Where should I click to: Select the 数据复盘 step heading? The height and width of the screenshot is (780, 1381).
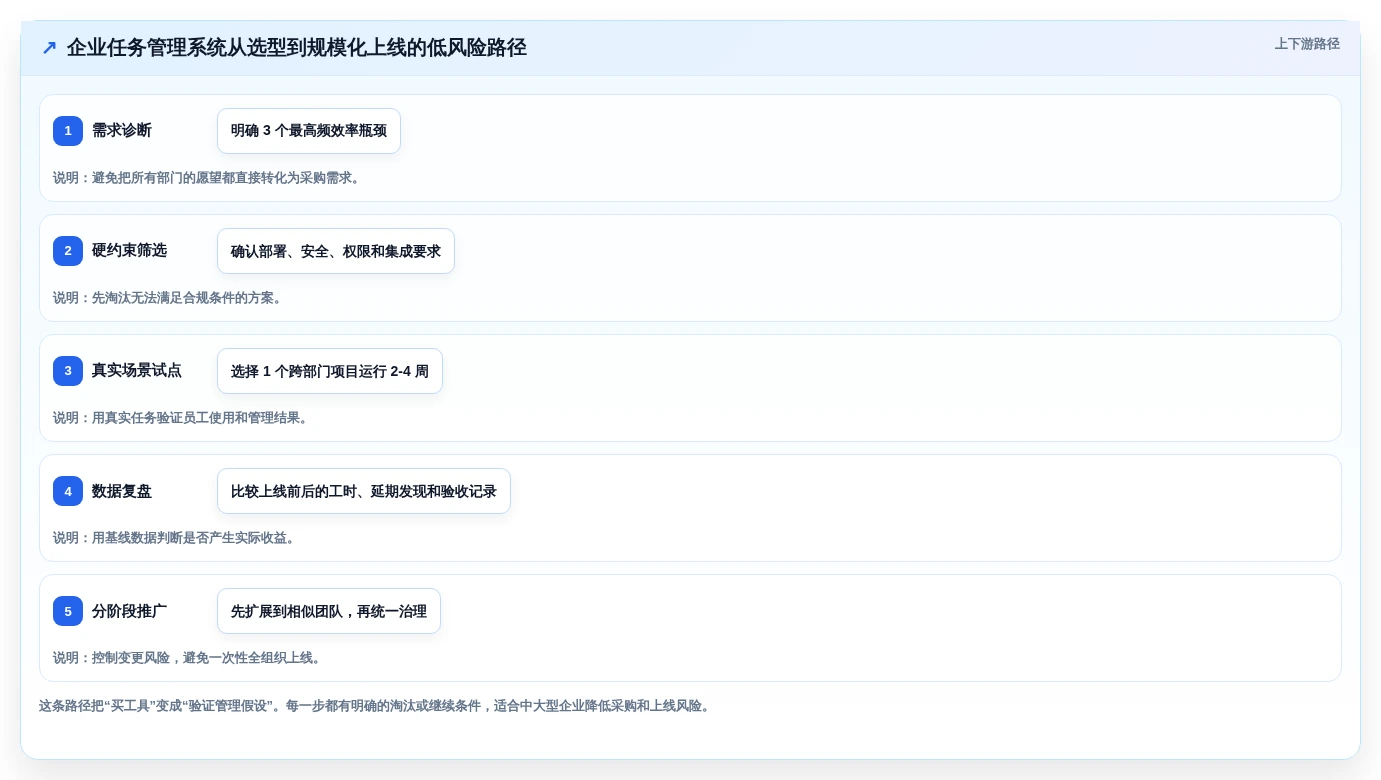(122, 491)
